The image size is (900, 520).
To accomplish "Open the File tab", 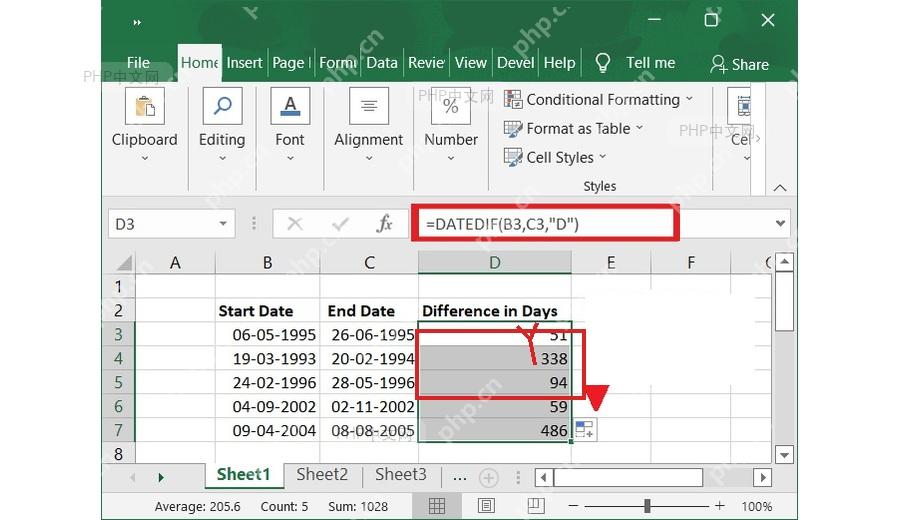I will (138, 63).
